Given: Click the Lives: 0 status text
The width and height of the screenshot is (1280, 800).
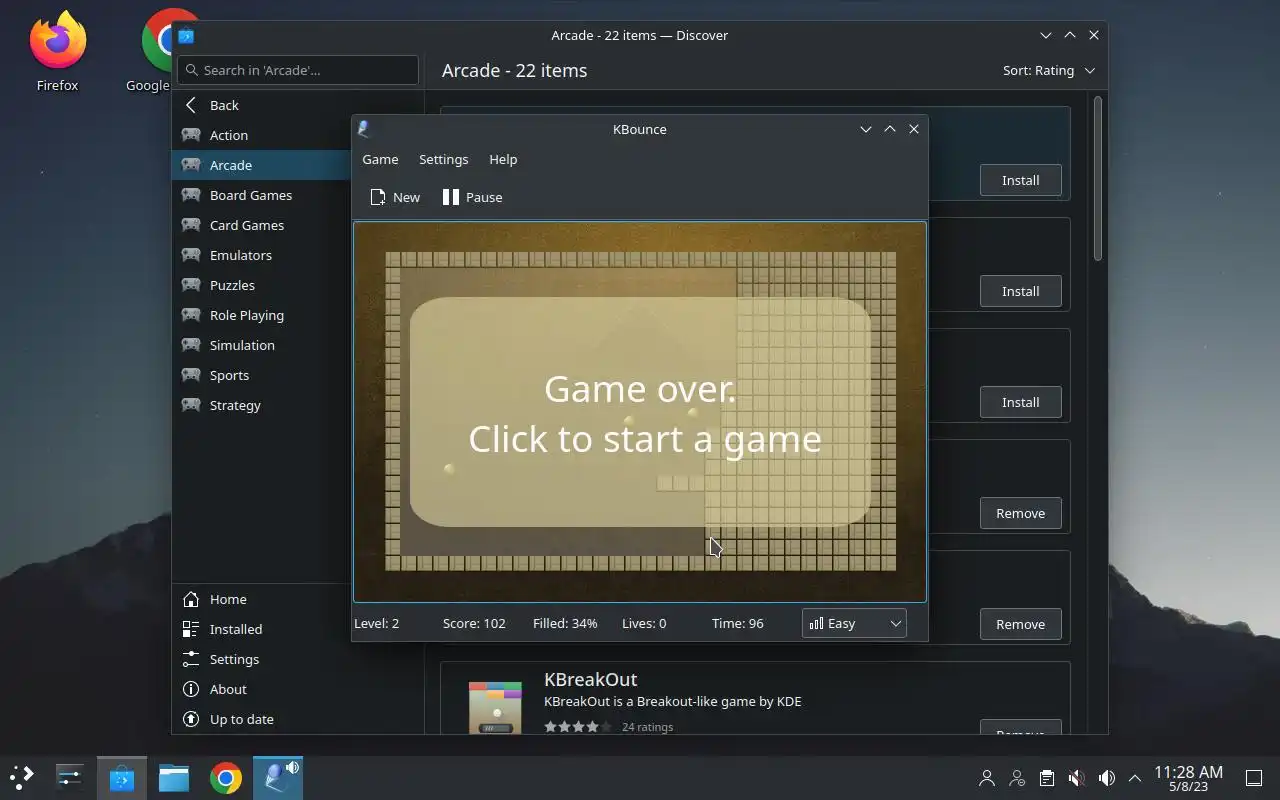Looking at the screenshot, I should tap(644, 623).
